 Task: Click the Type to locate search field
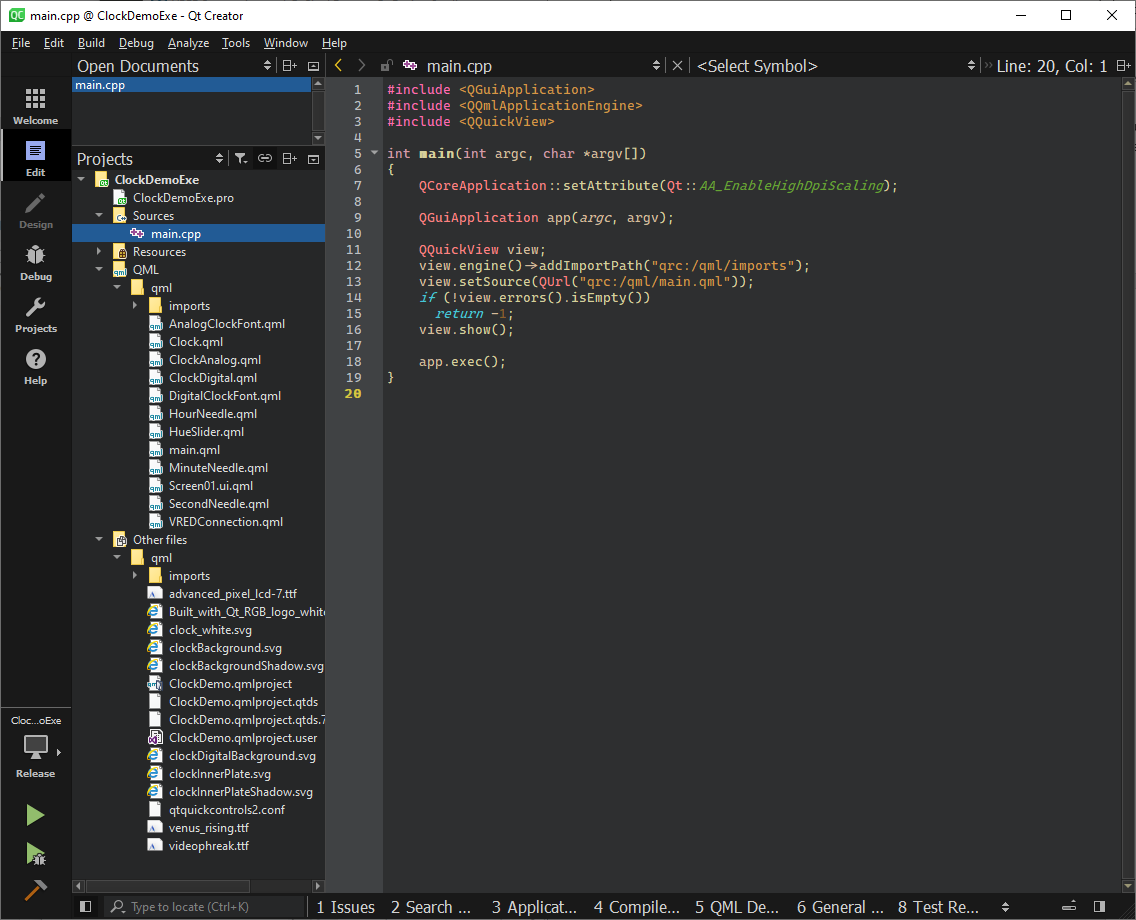click(x=205, y=907)
